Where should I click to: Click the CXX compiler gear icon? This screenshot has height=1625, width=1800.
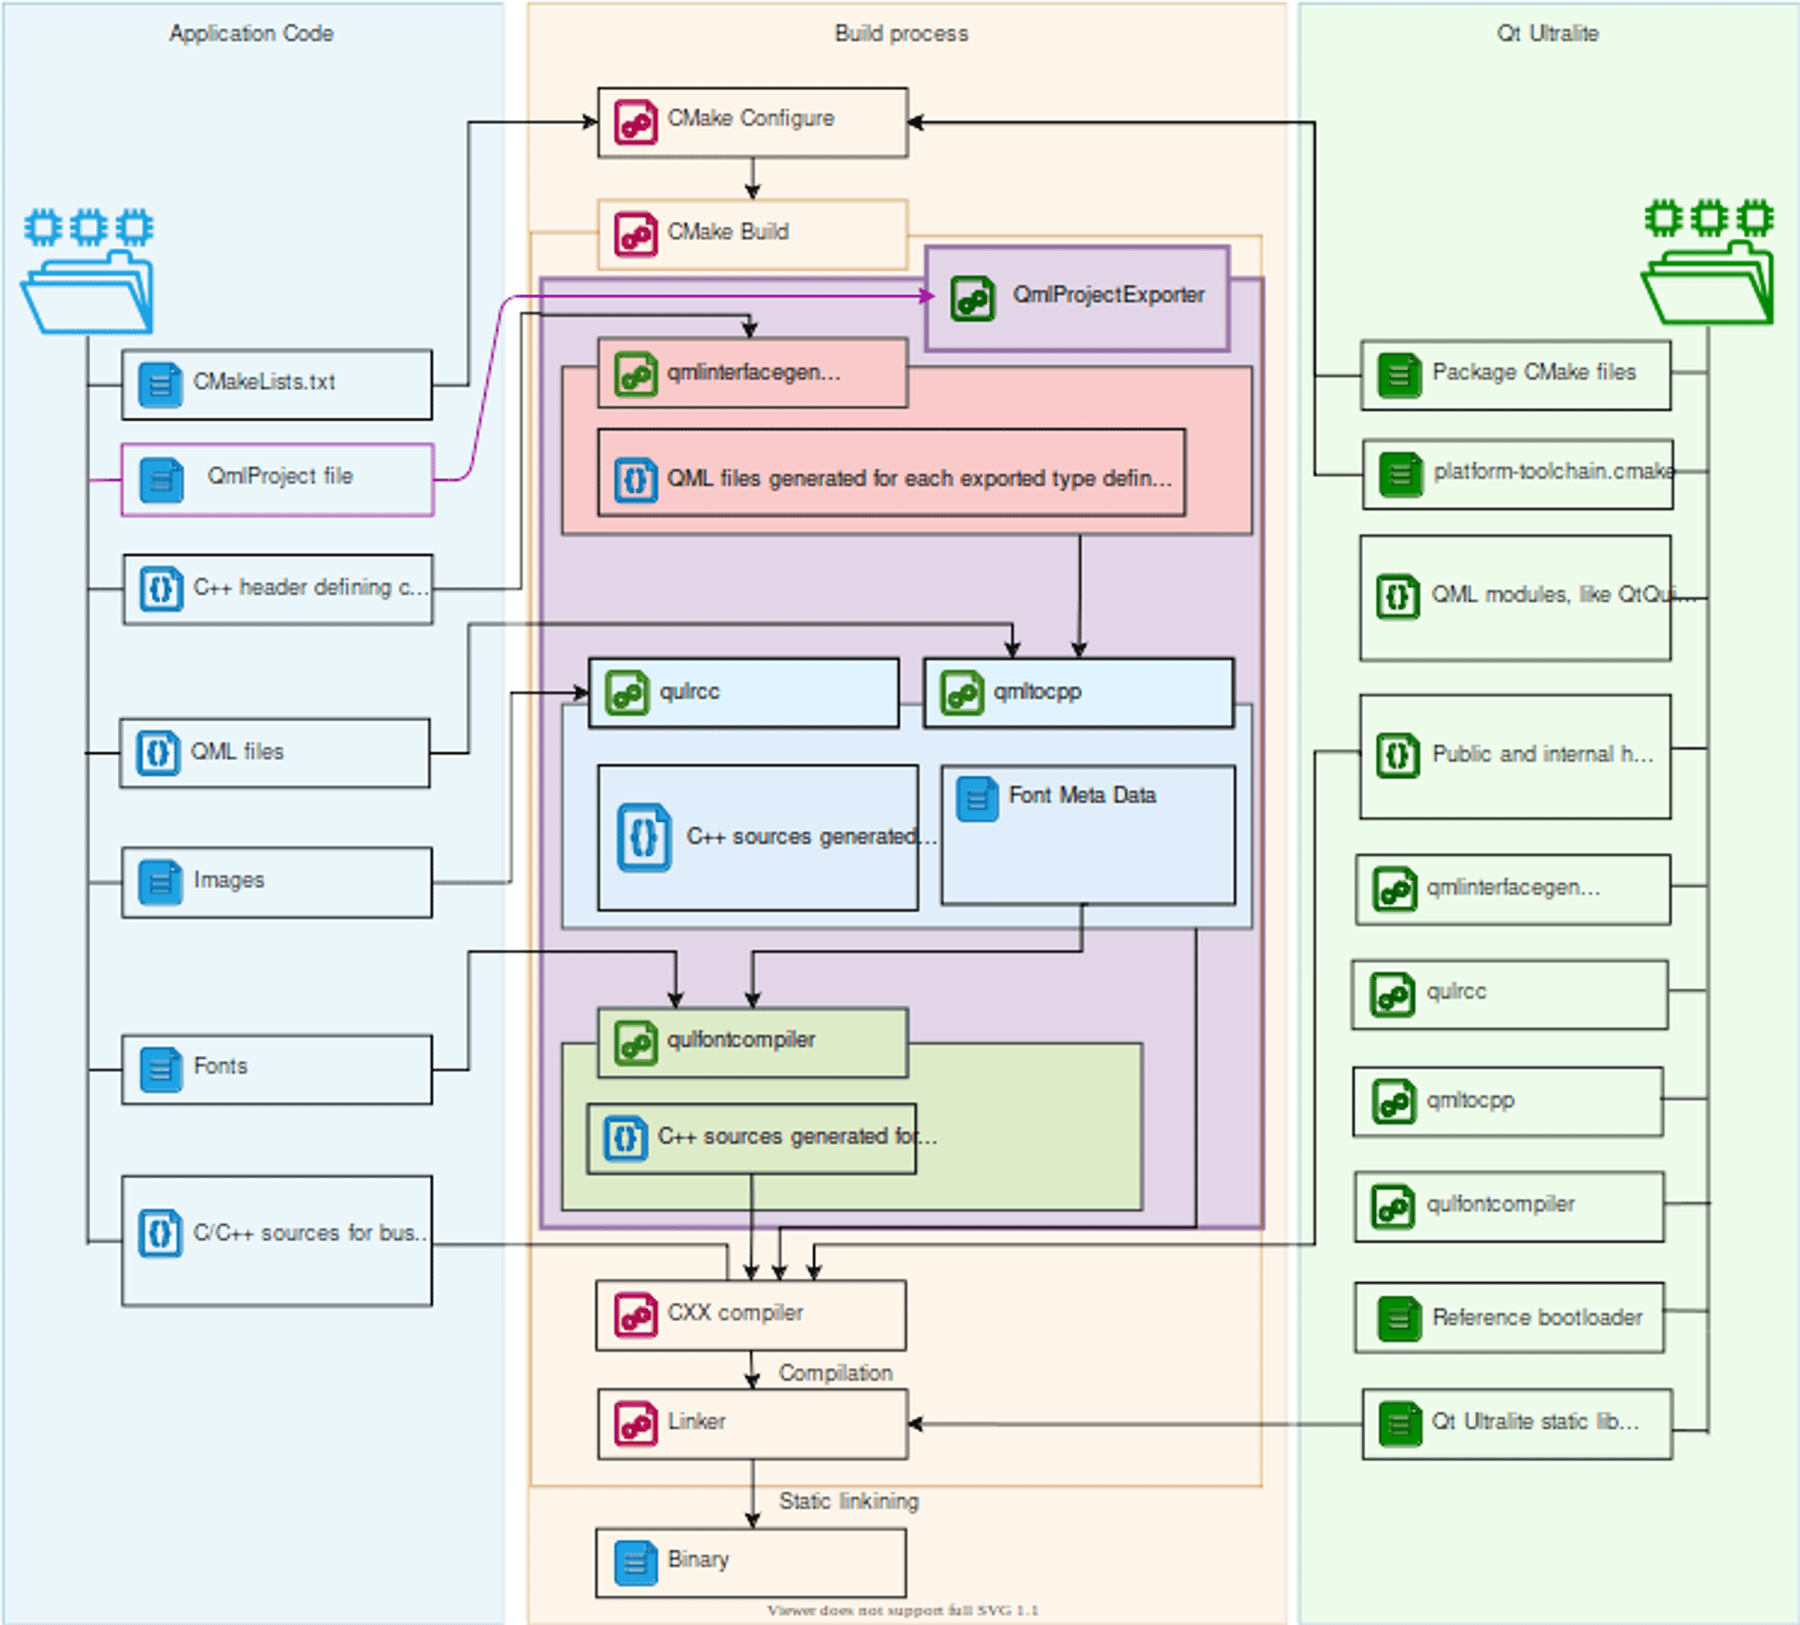click(x=636, y=1315)
